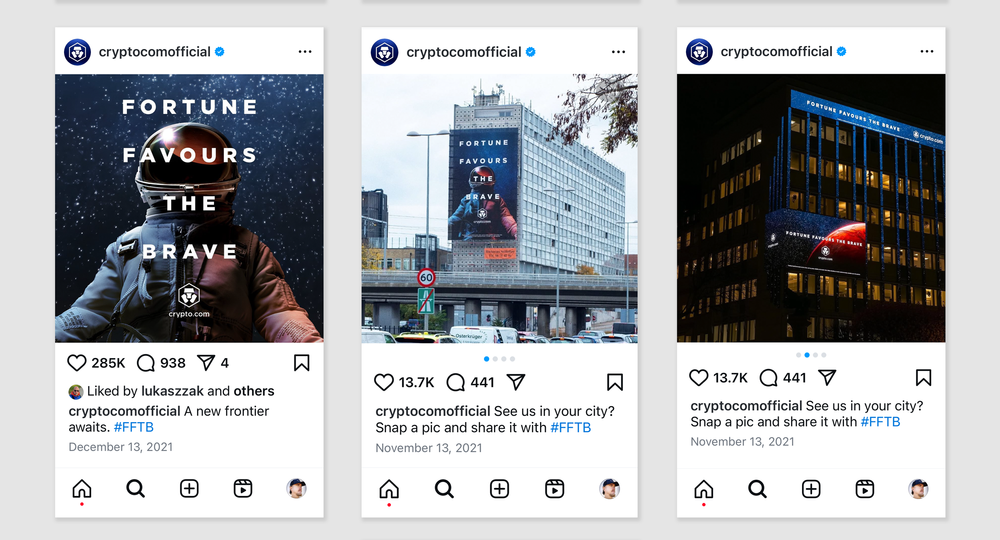Open Reels icon below the astronaut post
1000x540 pixels.
click(242, 489)
